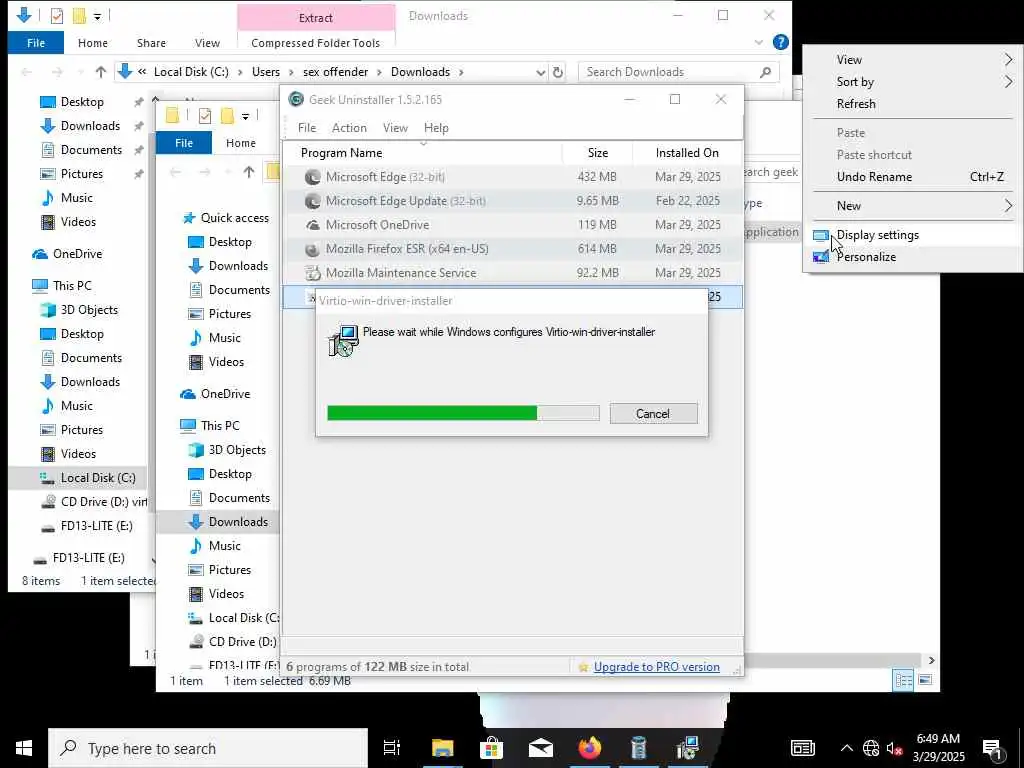Expand the New submenu in the context menu
This screenshot has height=768, width=1024.
click(x=848, y=206)
